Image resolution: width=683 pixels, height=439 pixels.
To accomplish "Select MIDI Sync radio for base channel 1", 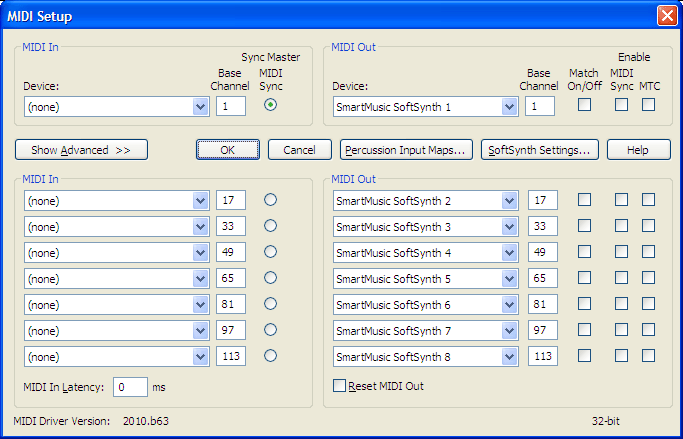I will tap(270, 105).
